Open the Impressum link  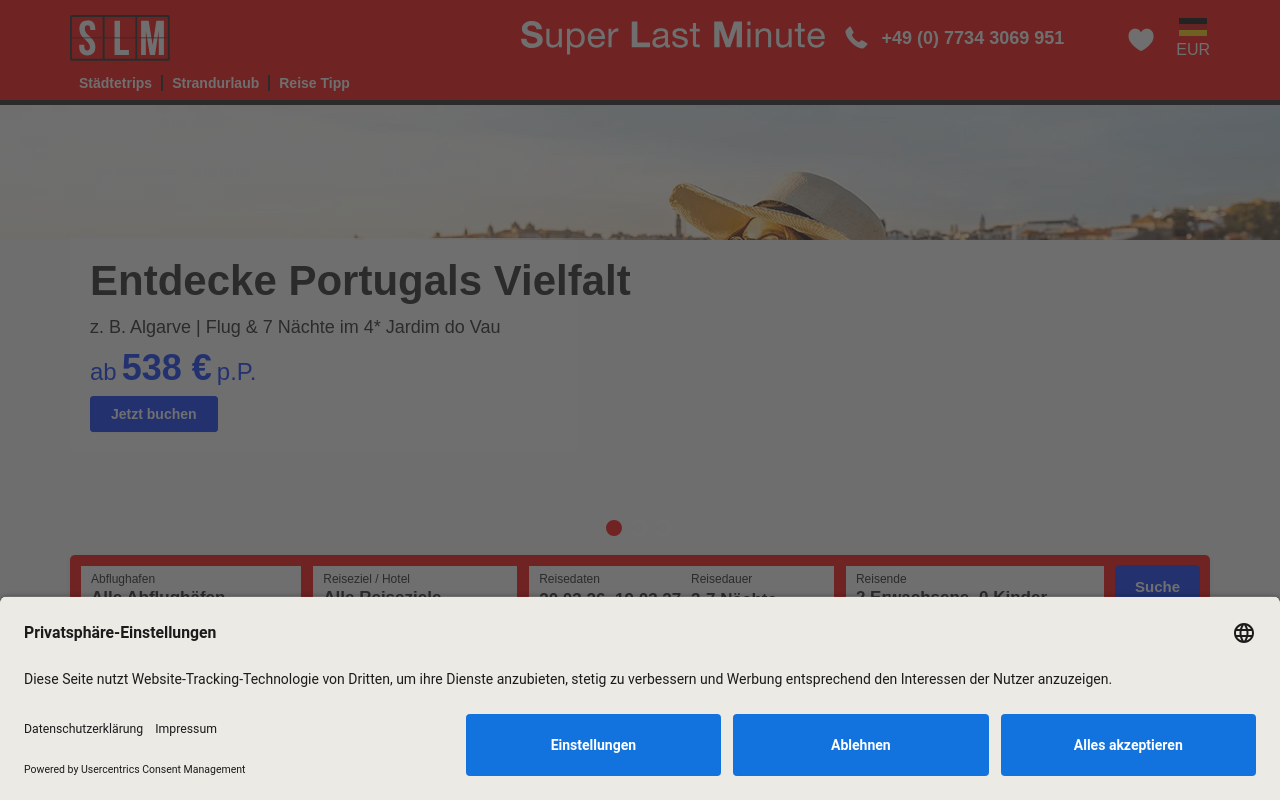[186, 729]
